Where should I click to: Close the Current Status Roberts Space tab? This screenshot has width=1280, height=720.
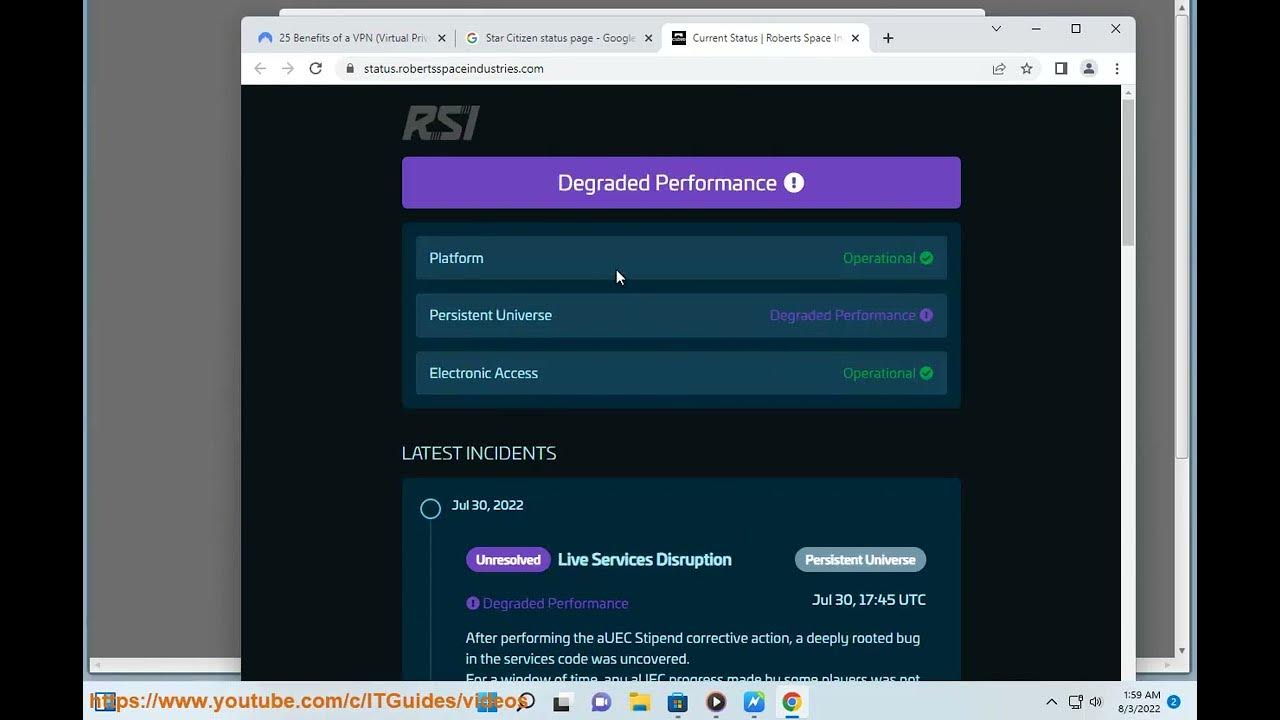[x=855, y=38]
